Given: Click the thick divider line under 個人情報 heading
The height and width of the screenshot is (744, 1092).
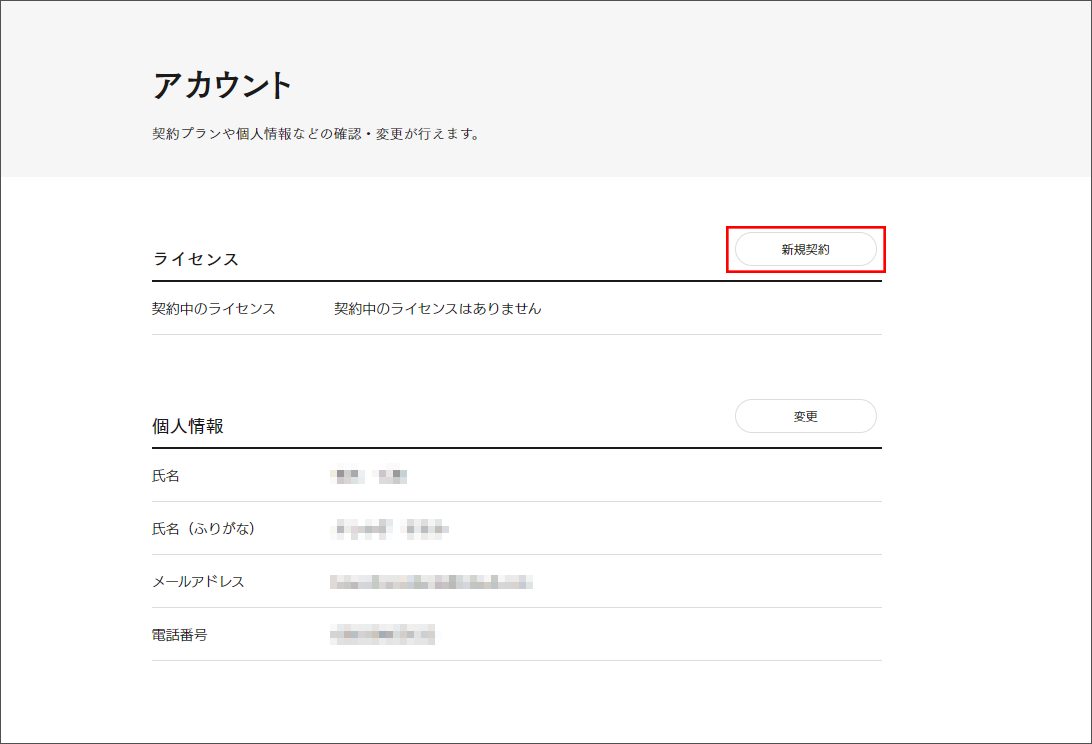Looking at the screenshot, I should pos(516,448).
